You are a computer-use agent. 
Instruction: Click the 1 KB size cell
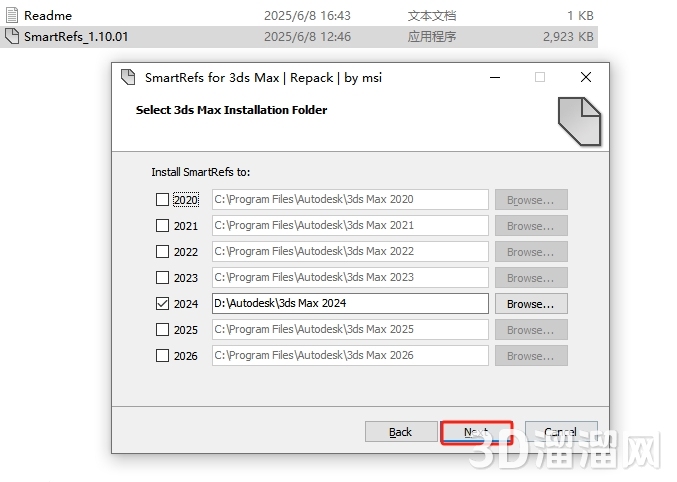pos(580,16)
